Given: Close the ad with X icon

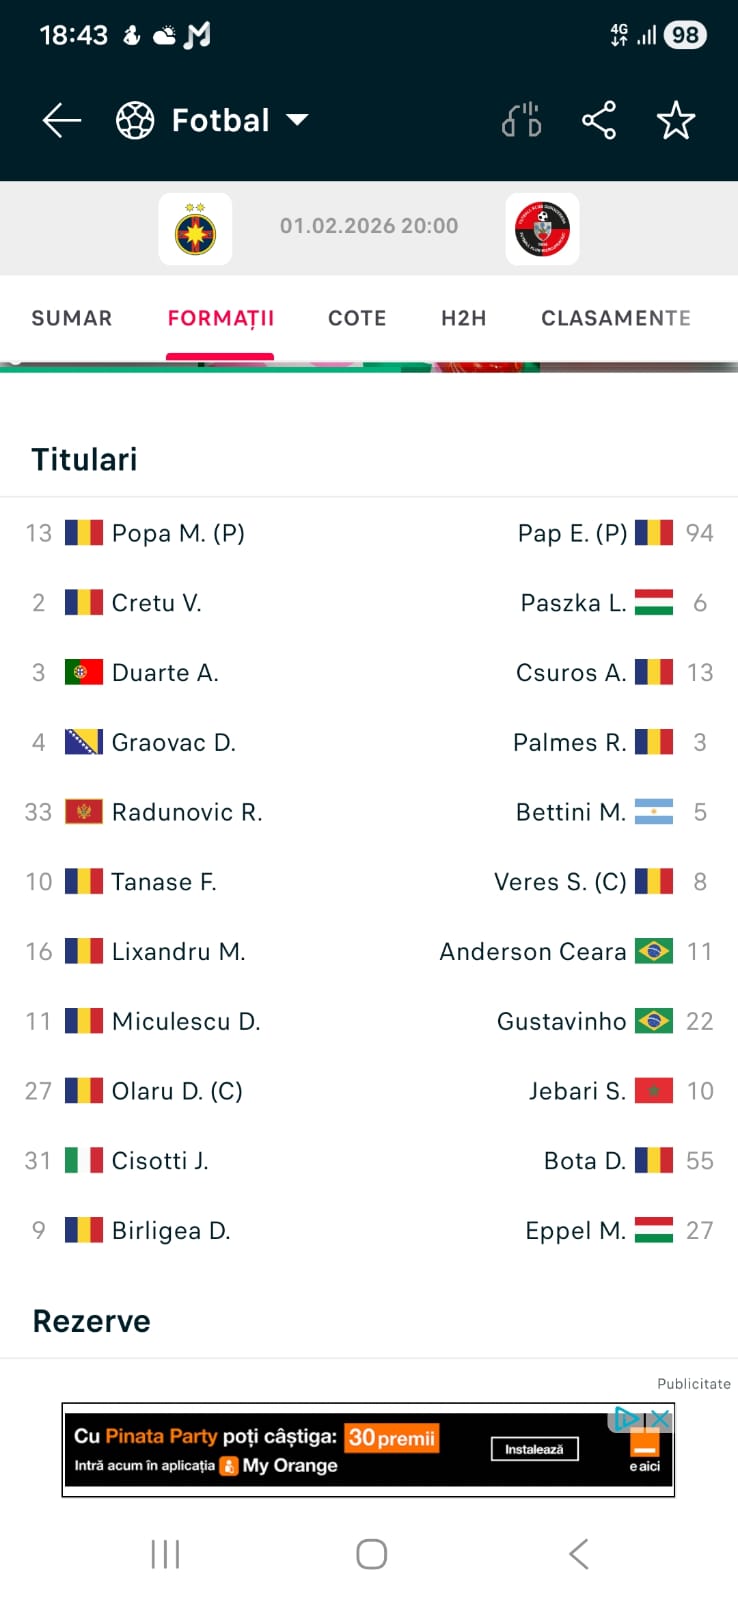Looking at the screenshot, I should click(x=660, y=1418).
